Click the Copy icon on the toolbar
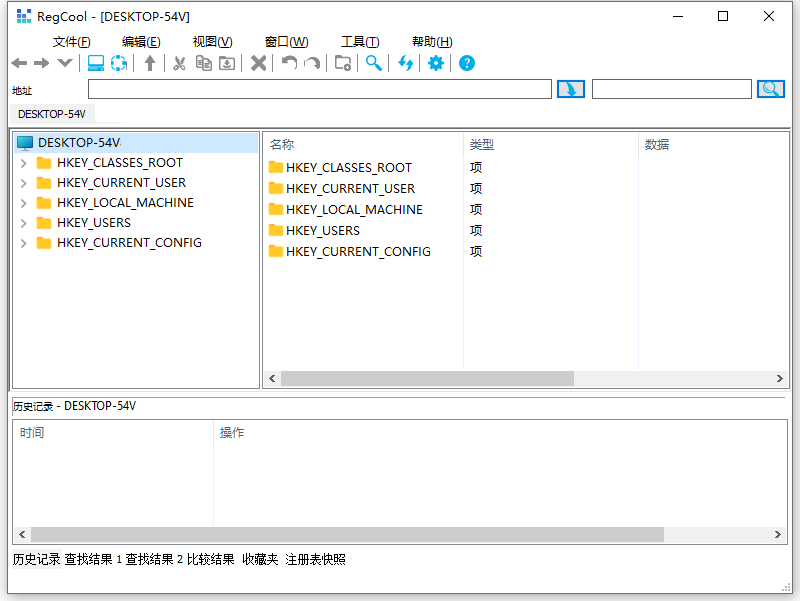The height and width of the screenshot is (601, 800). 204,63
